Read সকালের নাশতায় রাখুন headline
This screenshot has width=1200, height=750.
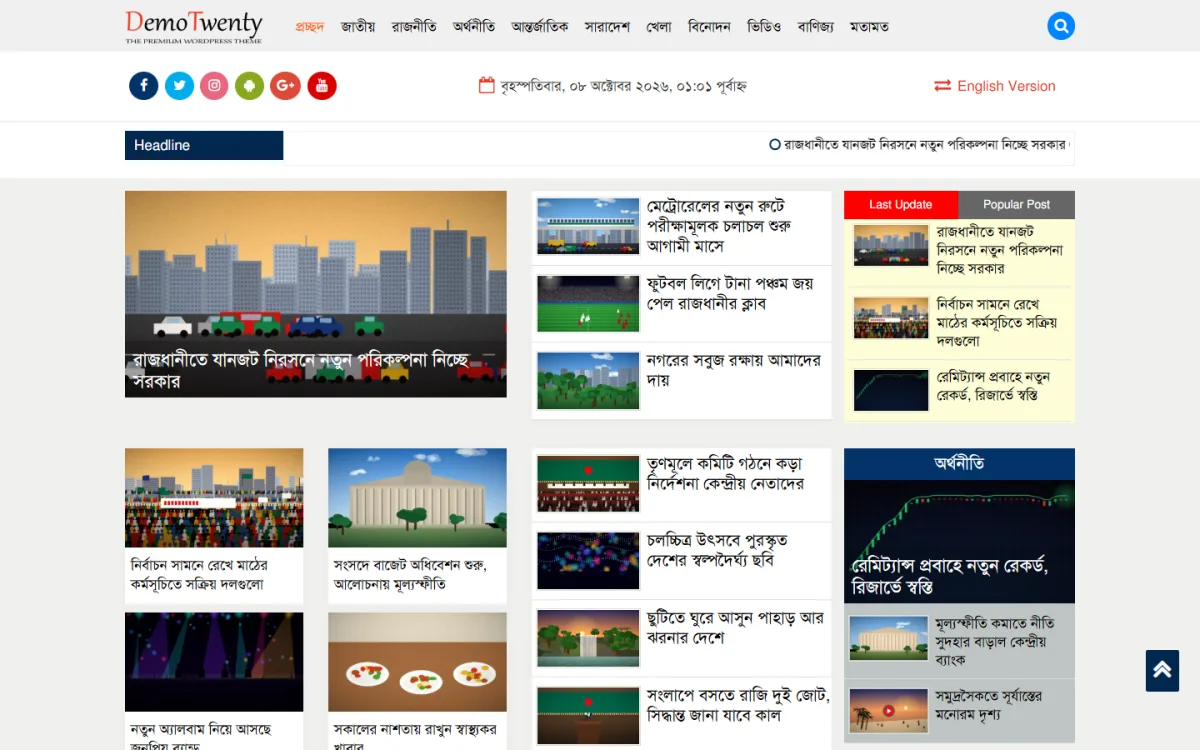coord(416,738)
